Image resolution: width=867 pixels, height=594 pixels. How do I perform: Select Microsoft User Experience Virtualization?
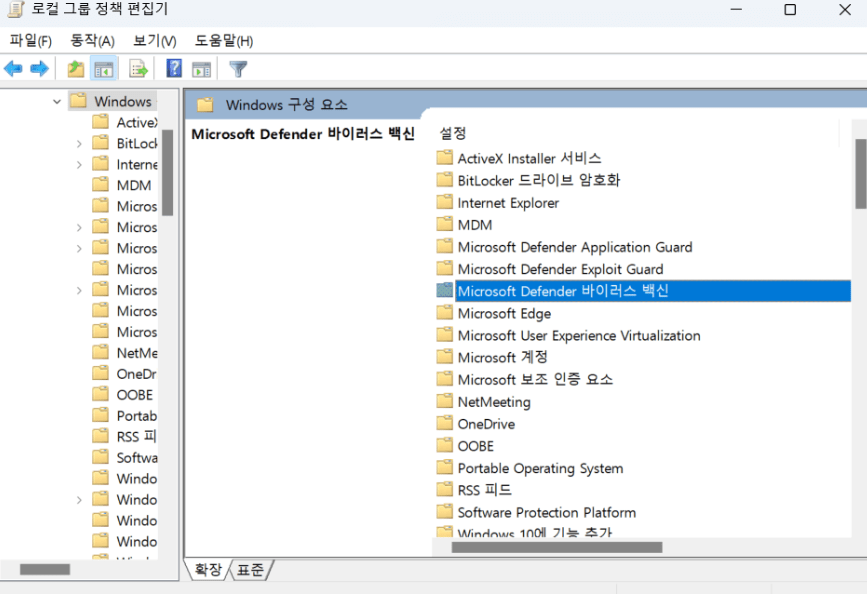pos(579,335)
